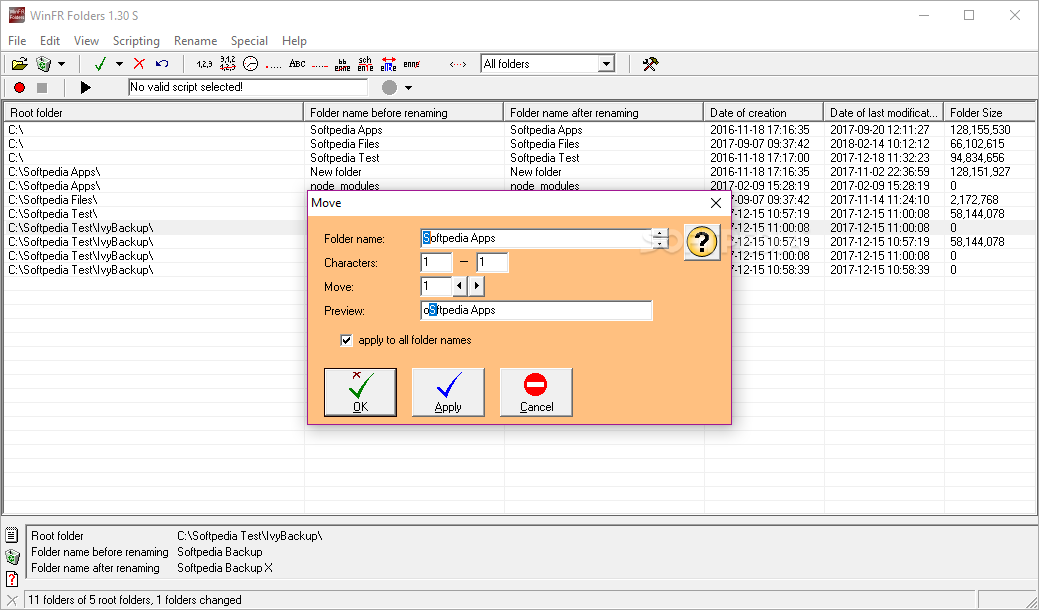The height and width of the screenshot is (610, 1039).
Task: Click the Folder name spinner up arrow
Action: click(660, 233)
